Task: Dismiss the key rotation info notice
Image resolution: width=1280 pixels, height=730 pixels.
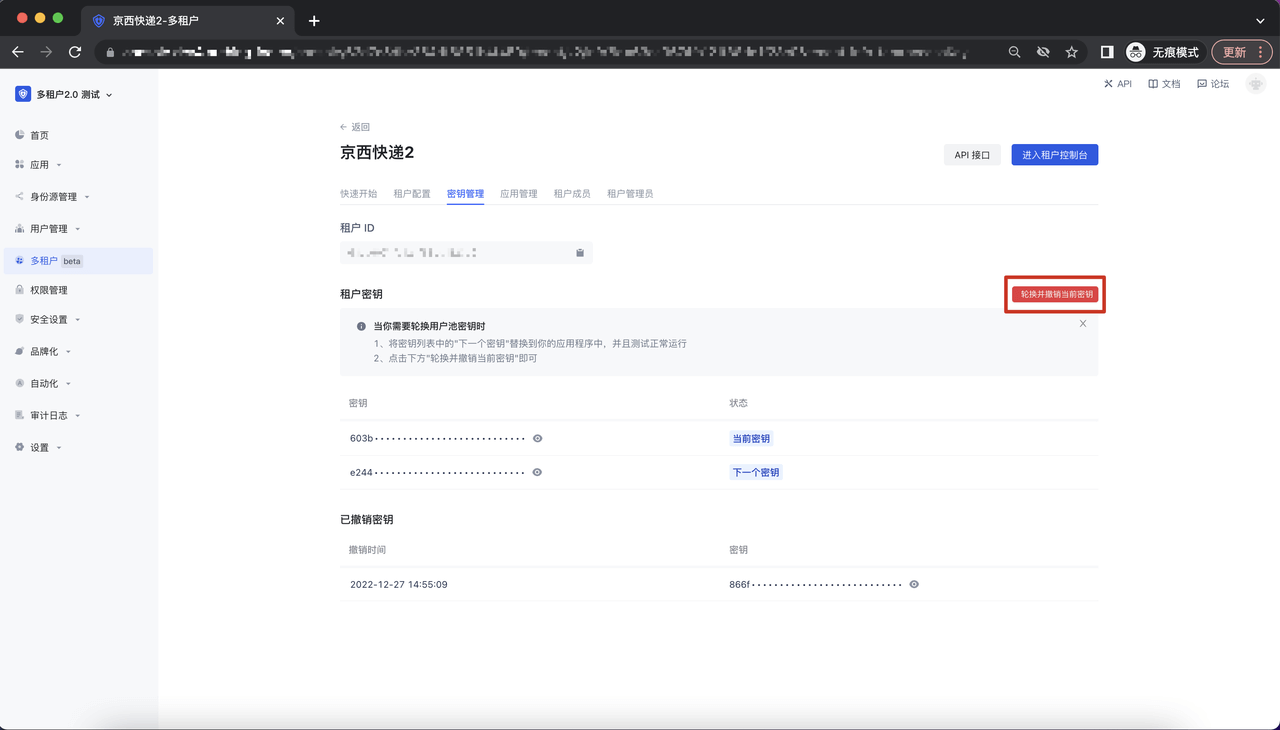Action: tap(1083, 324)
